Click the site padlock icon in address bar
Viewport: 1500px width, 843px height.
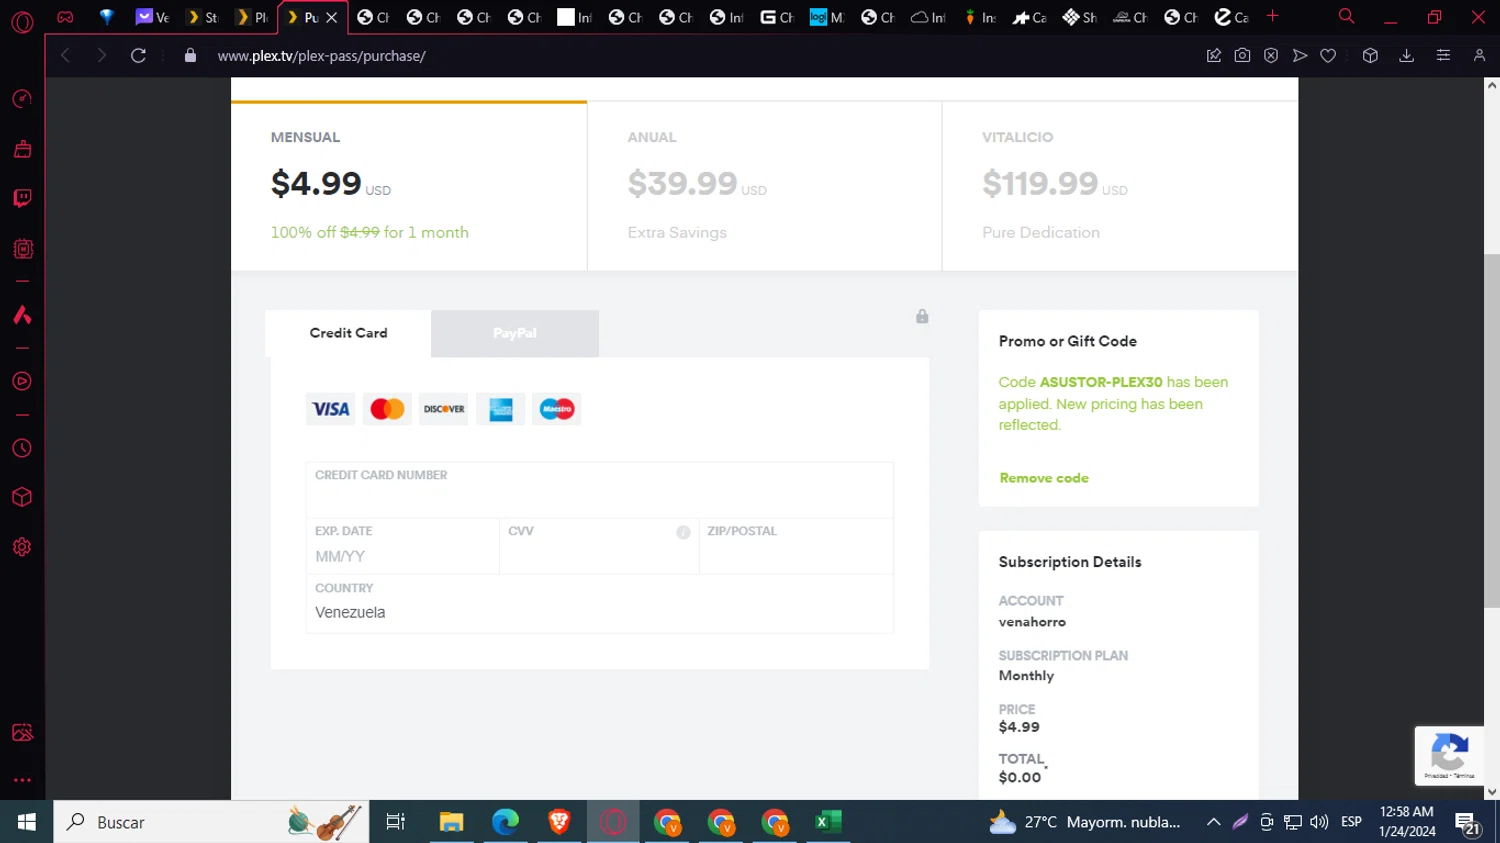pos(190,56)
